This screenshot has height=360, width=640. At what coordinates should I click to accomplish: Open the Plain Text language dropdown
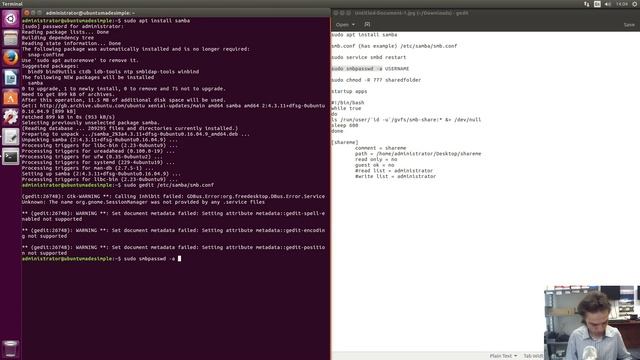pyautogui.click(x=503, y=356)
